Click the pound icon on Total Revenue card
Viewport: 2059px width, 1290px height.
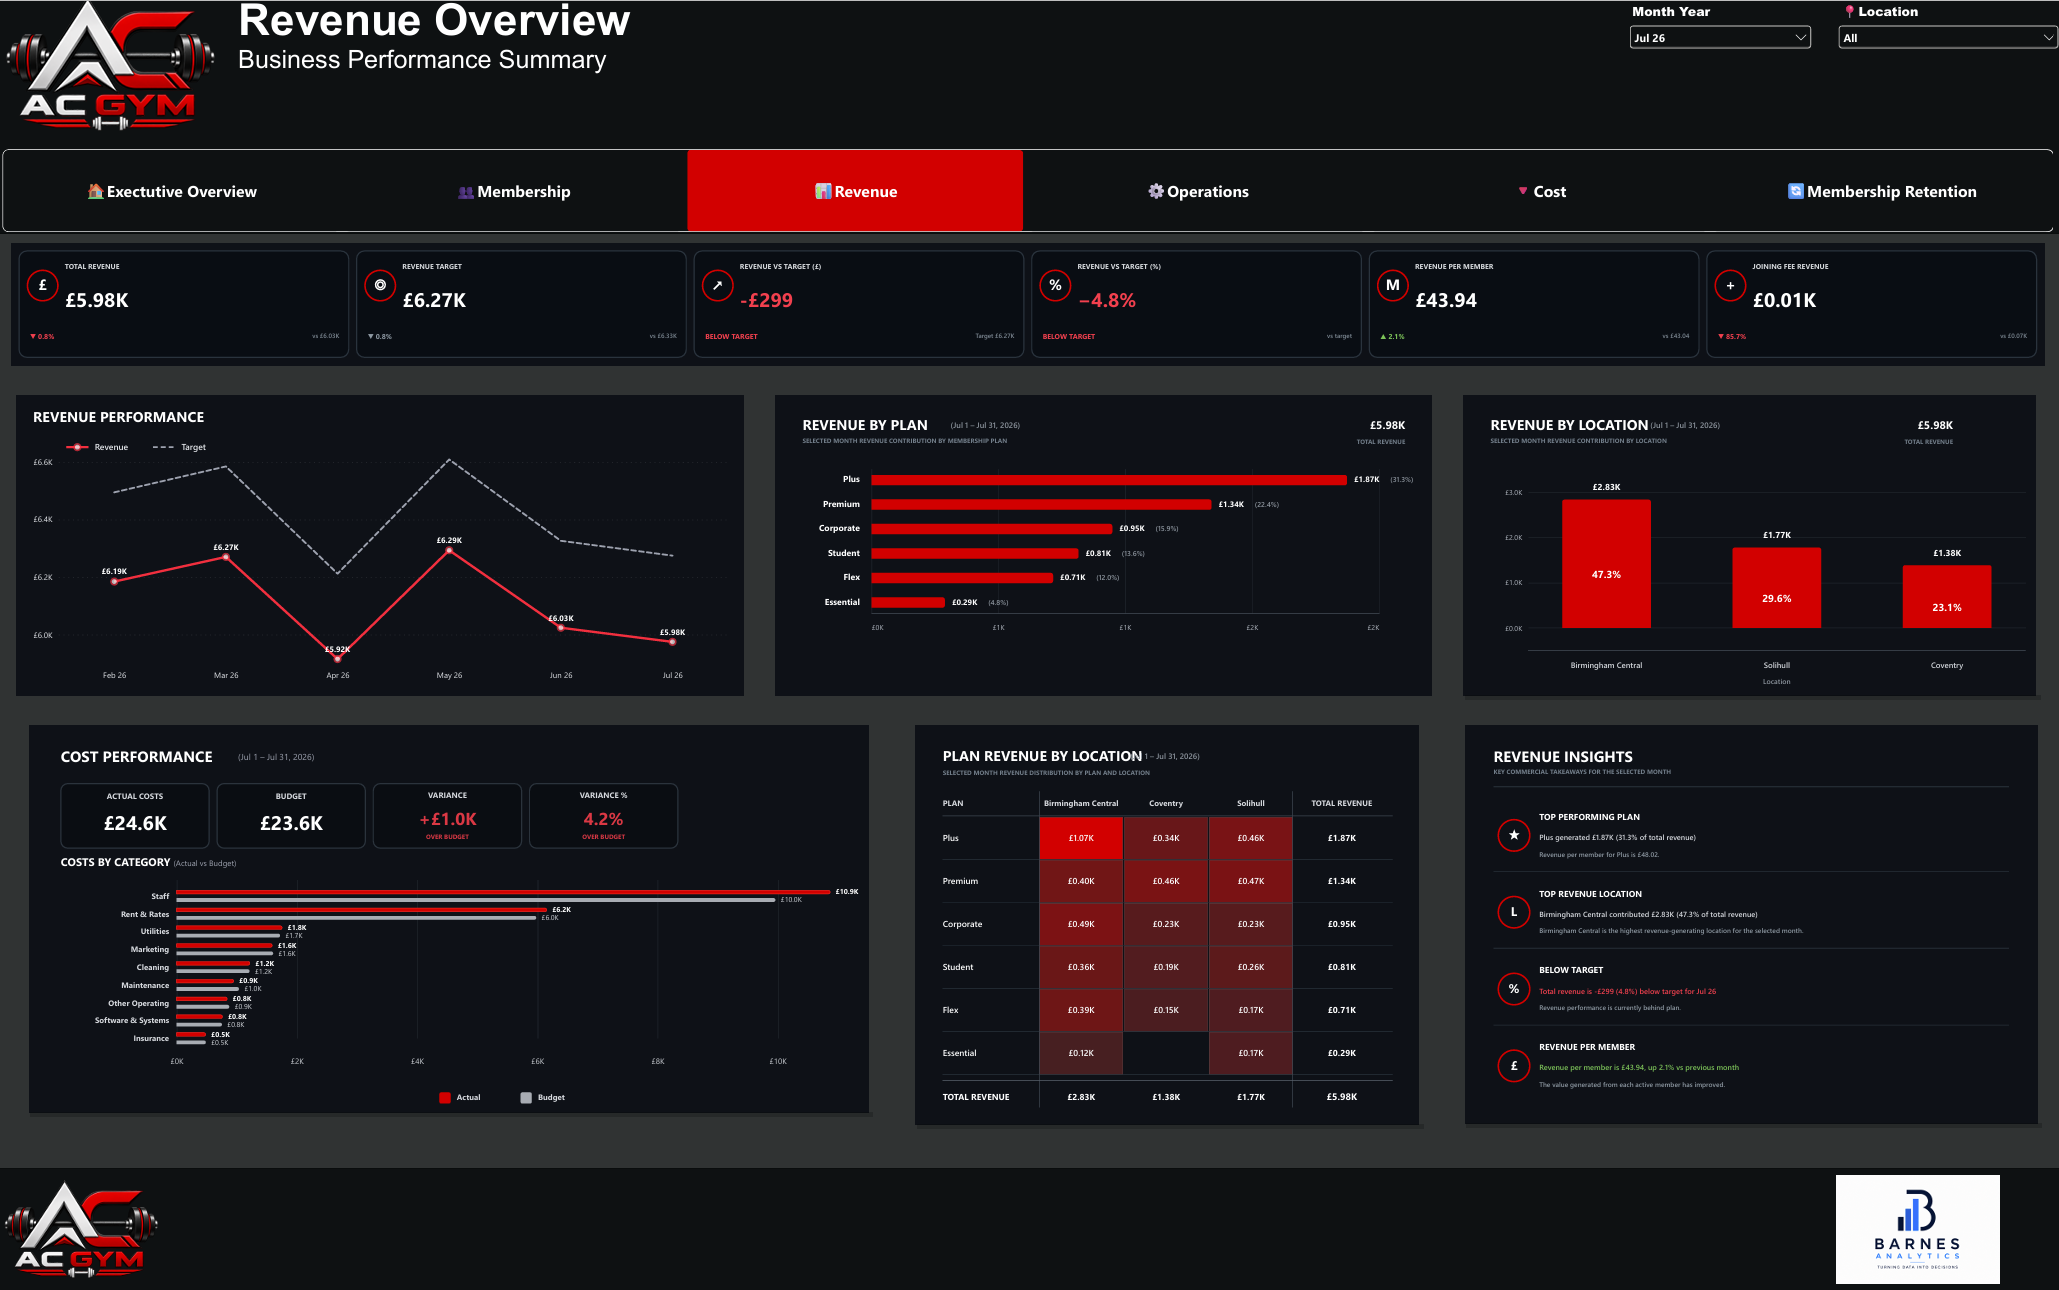tap(42, 285)
